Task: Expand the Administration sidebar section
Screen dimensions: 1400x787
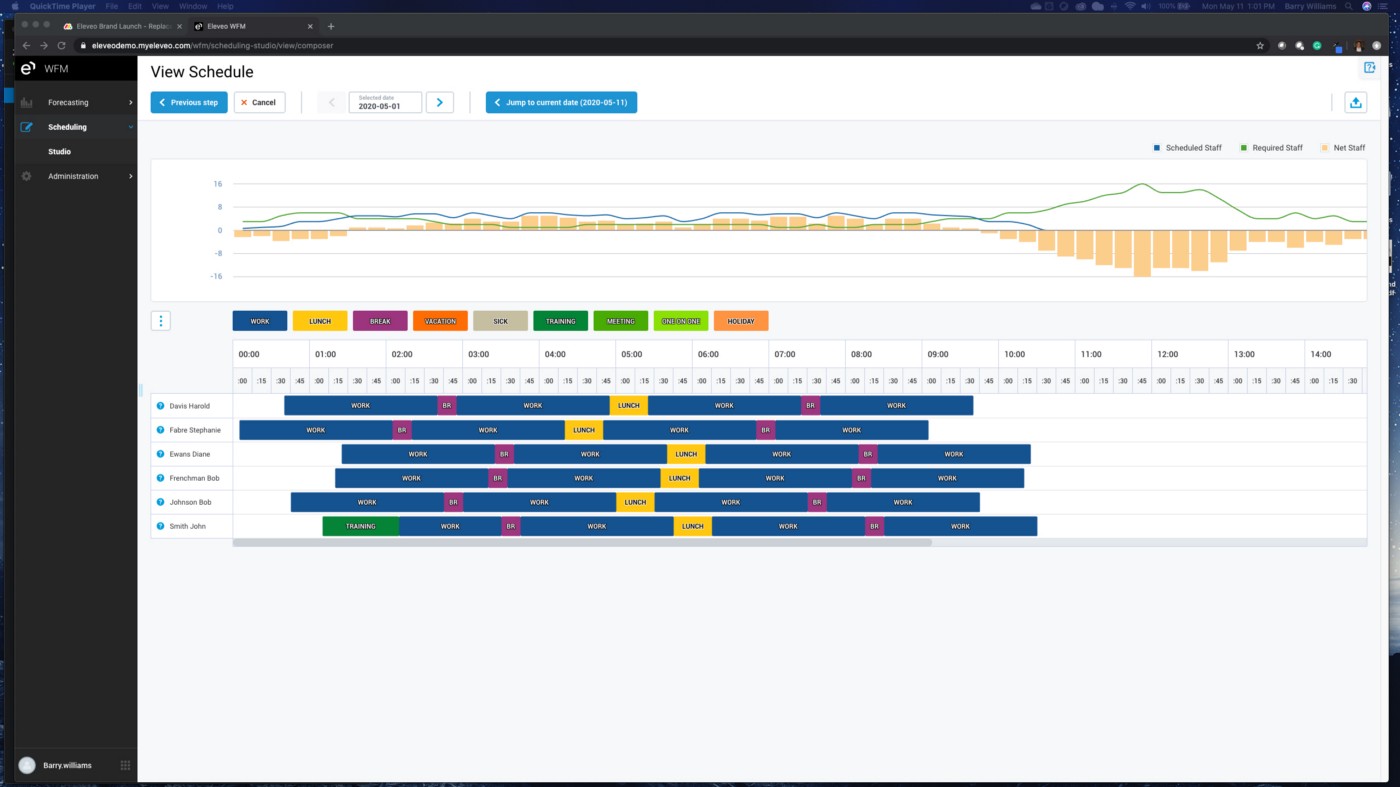Action: click(x=76, y=176)
